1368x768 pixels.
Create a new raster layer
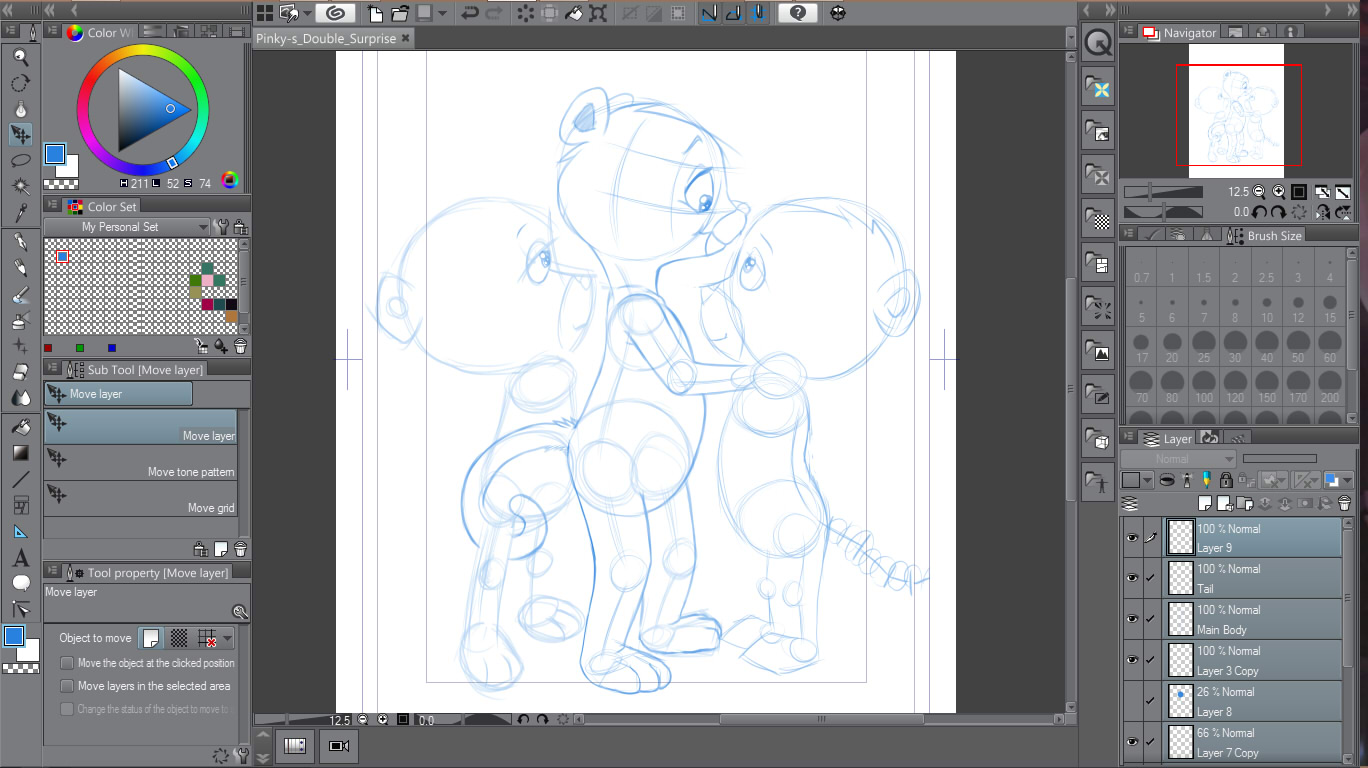pos(1205,503)
